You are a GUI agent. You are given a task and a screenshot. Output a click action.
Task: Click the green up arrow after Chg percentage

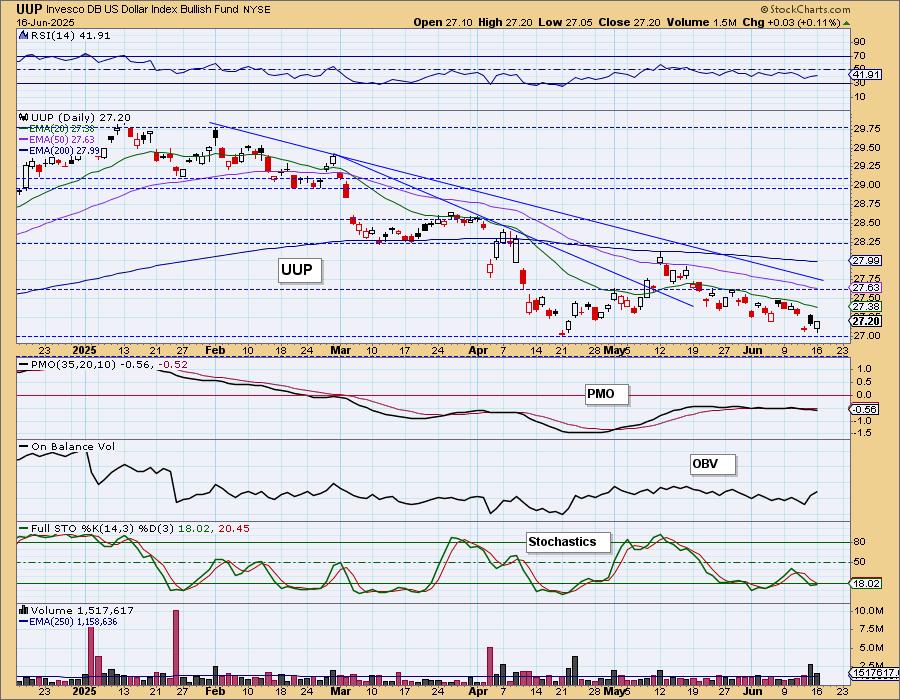tap(847, 23)
